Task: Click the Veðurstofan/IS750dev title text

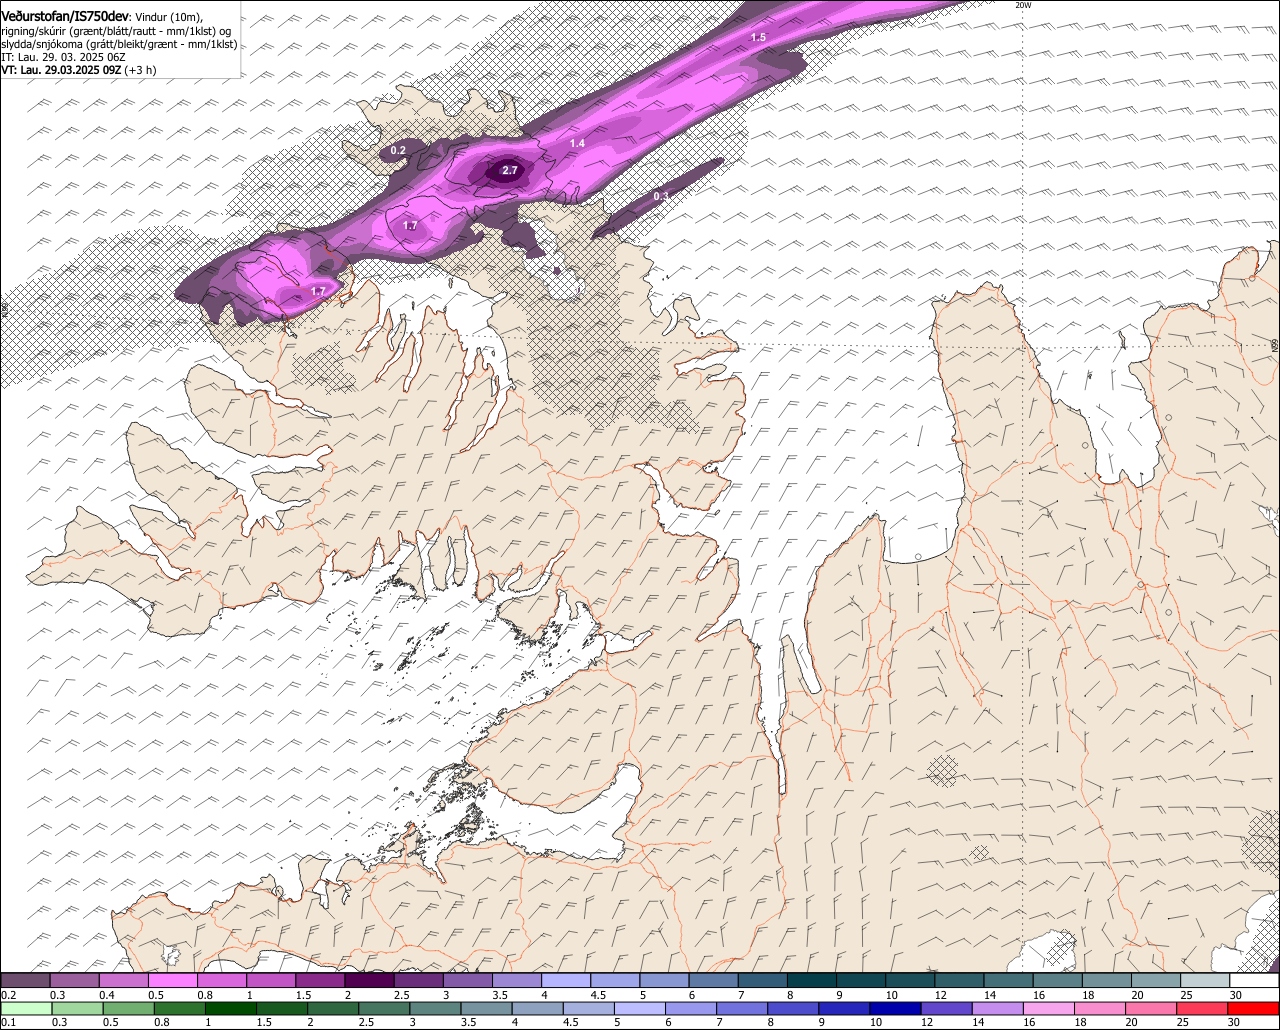Action: (x=64, y=16)
